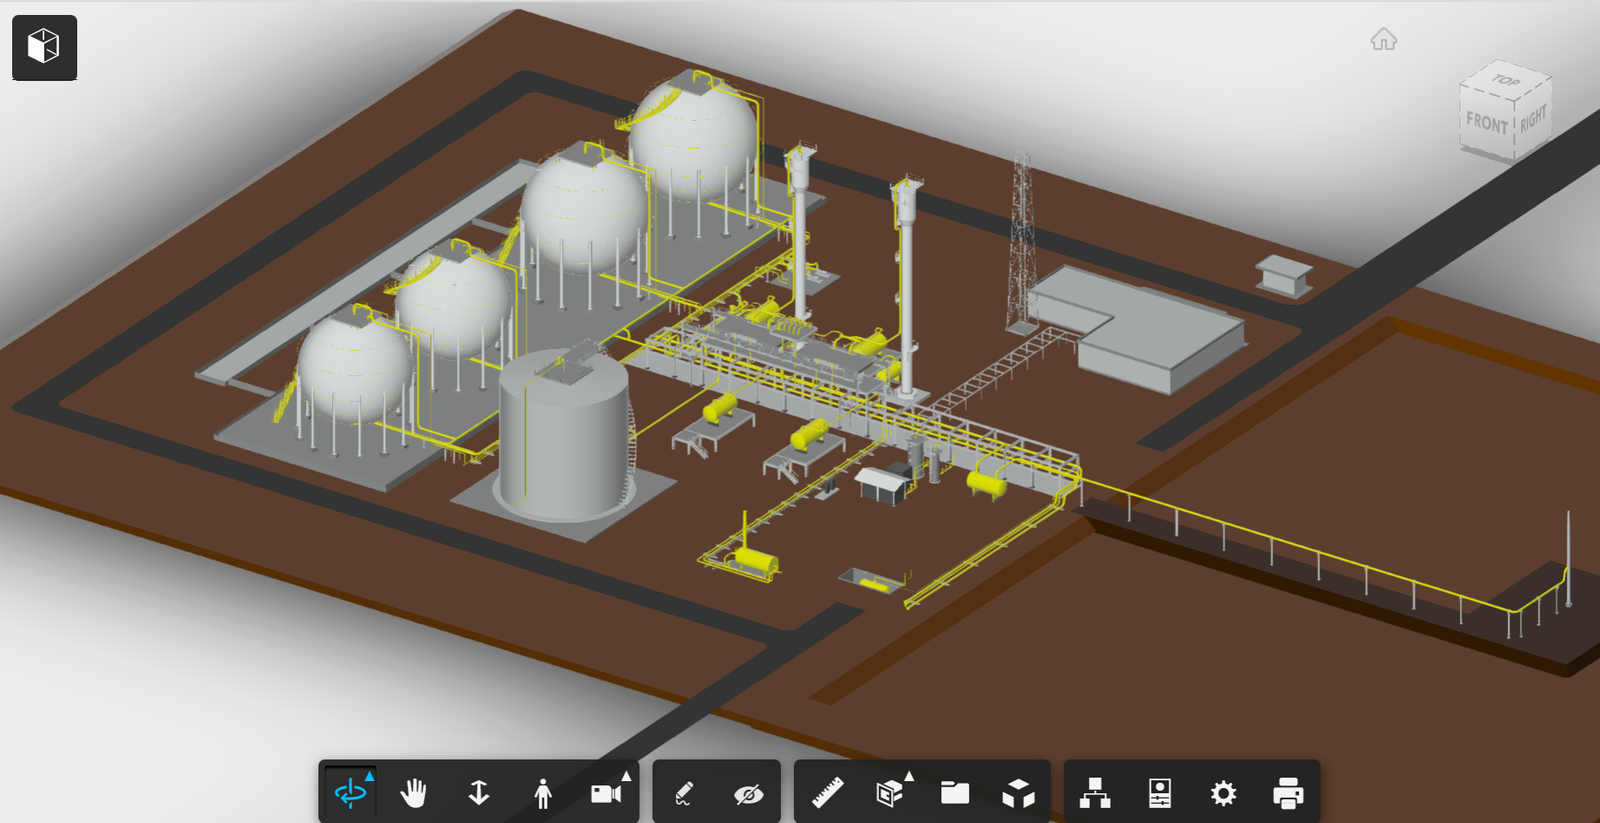Toggle the Explode model tool
This screenshot has width=1600, height=823.
tap(1018, 794)
